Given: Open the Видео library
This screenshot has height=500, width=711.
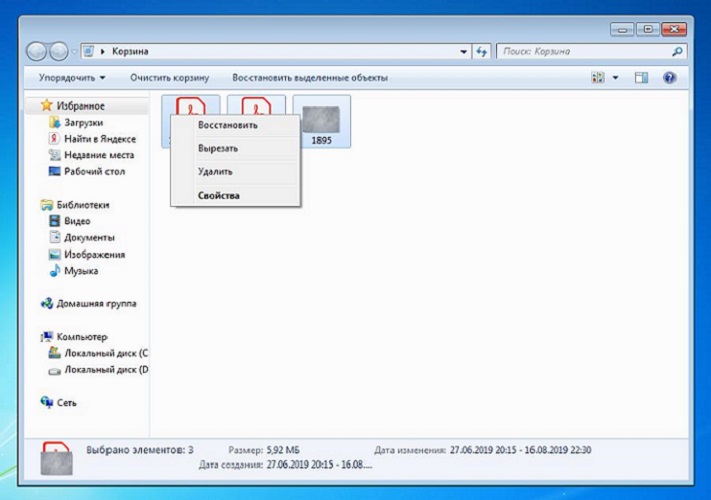Looking at the screenshot, I should coord(77,221).
